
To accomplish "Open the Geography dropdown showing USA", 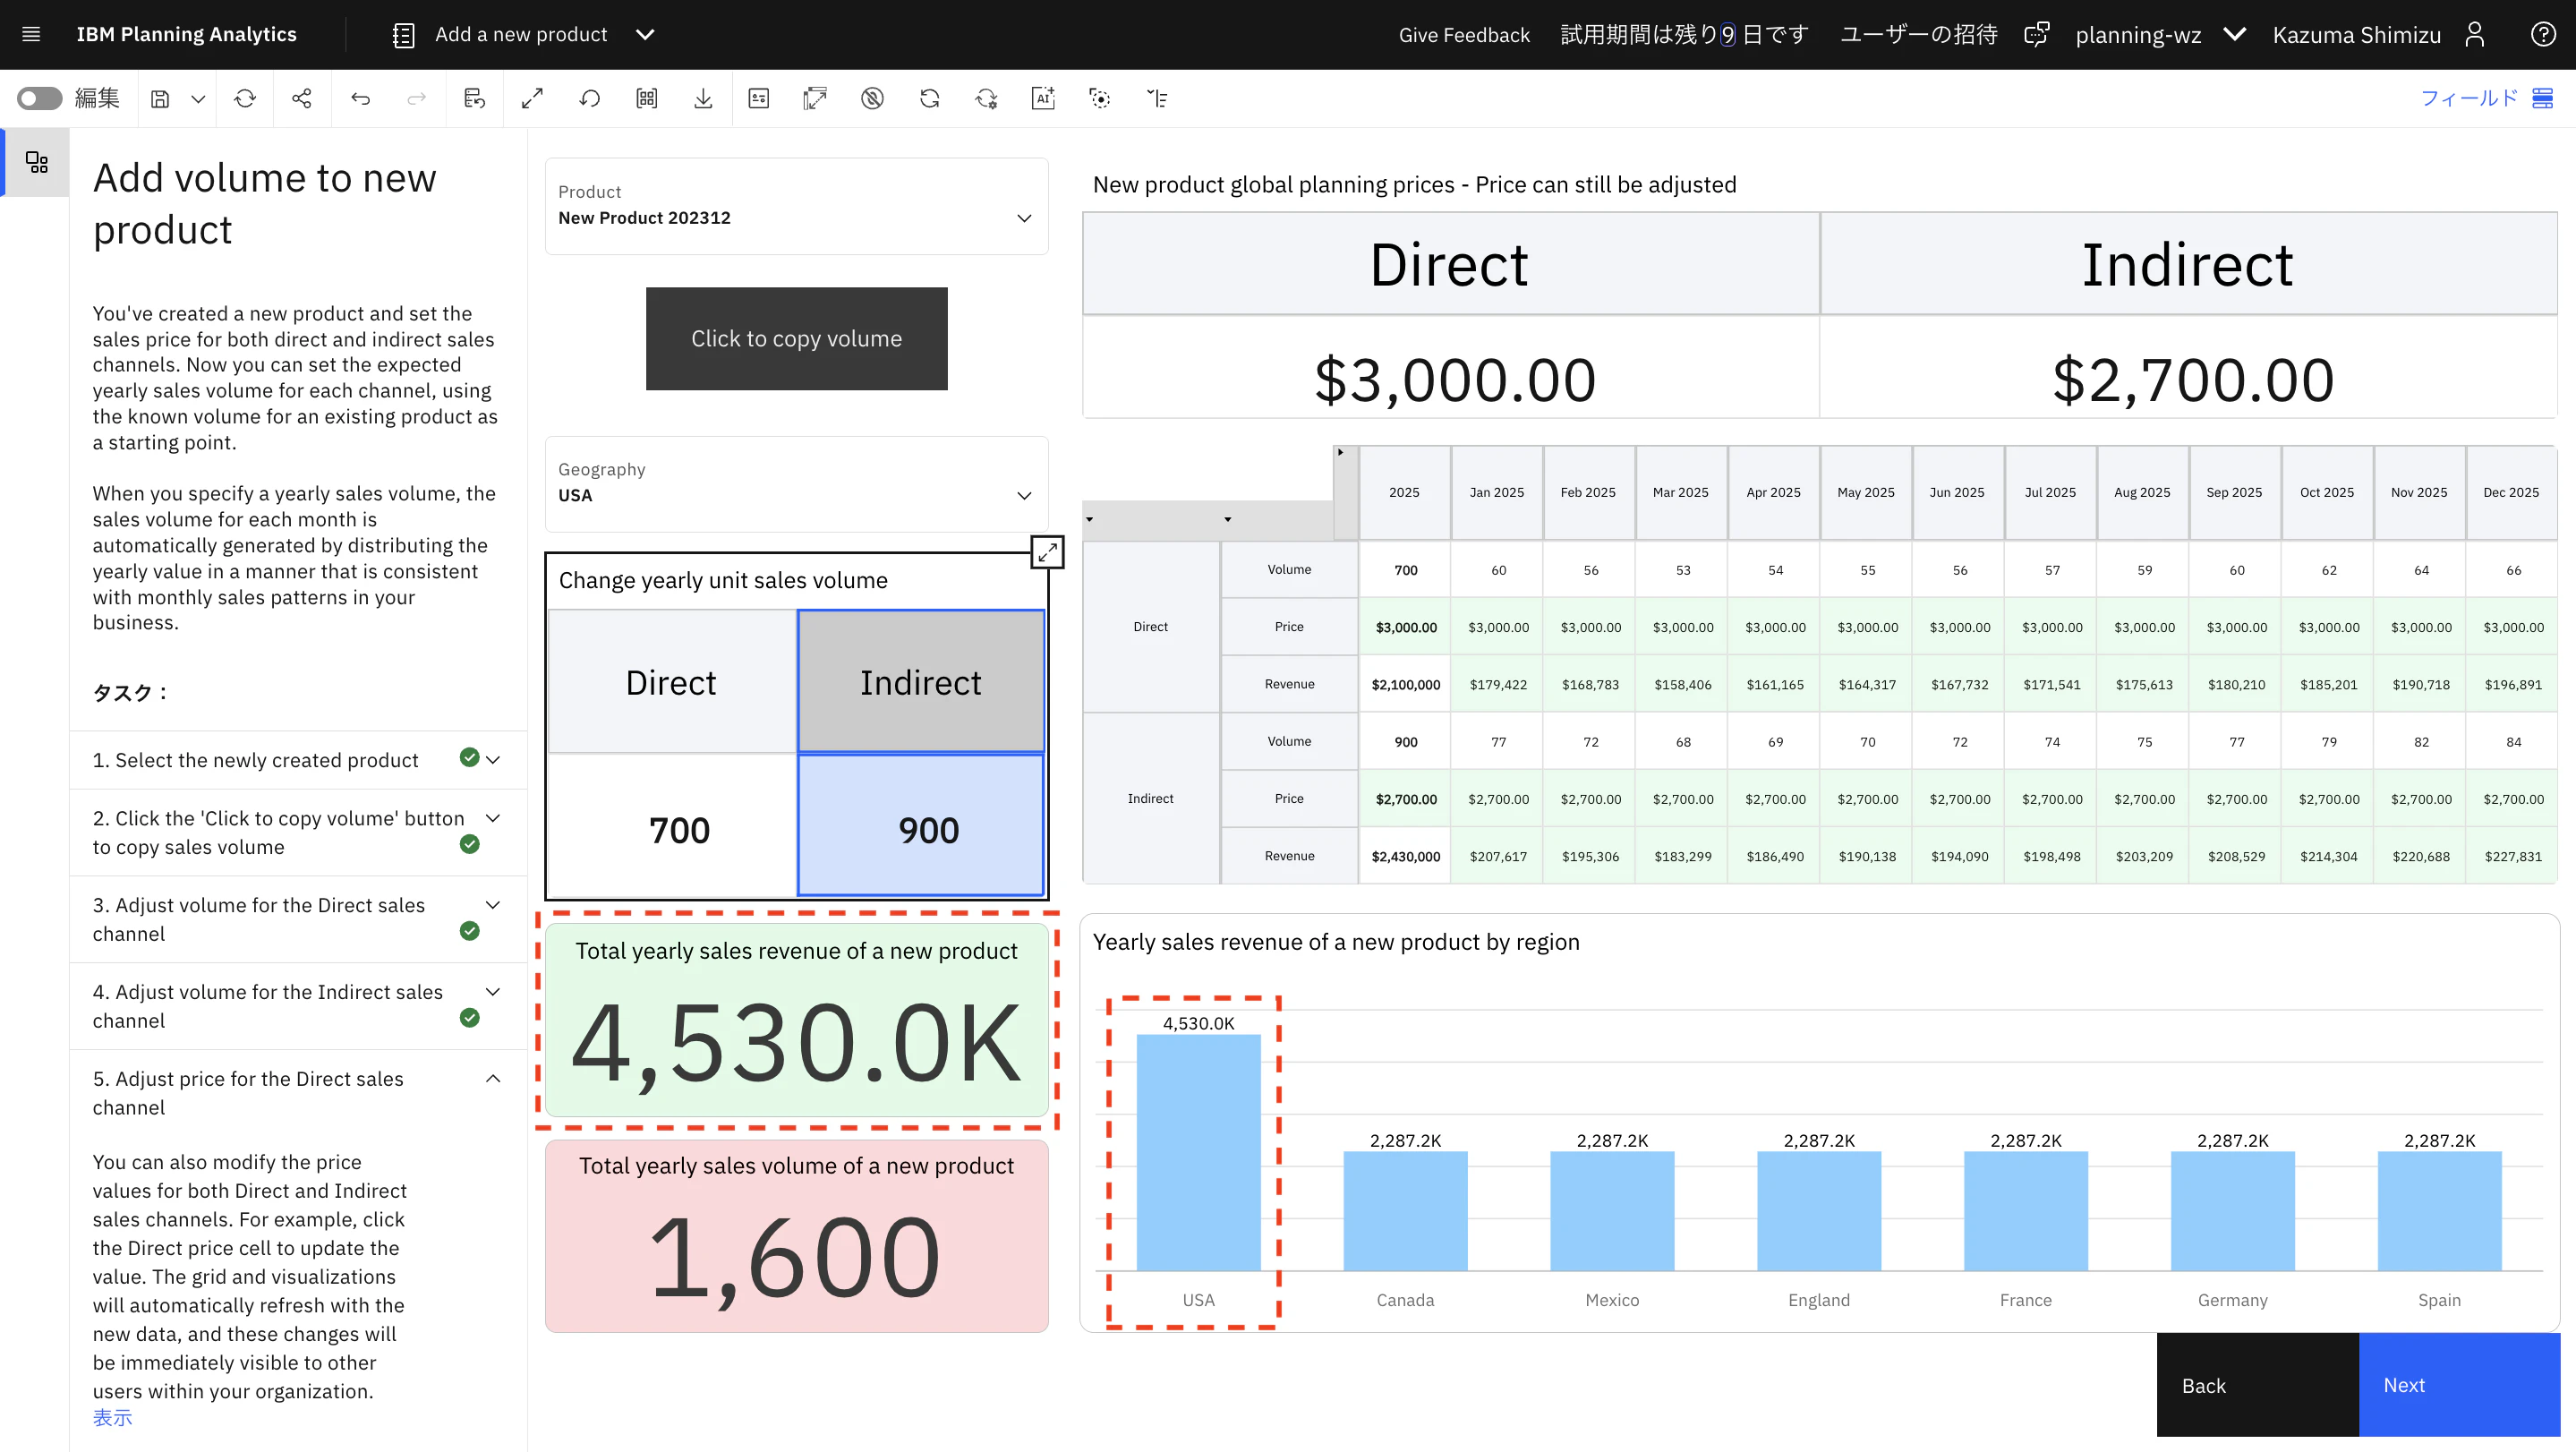I will click(x=796, y=484).
